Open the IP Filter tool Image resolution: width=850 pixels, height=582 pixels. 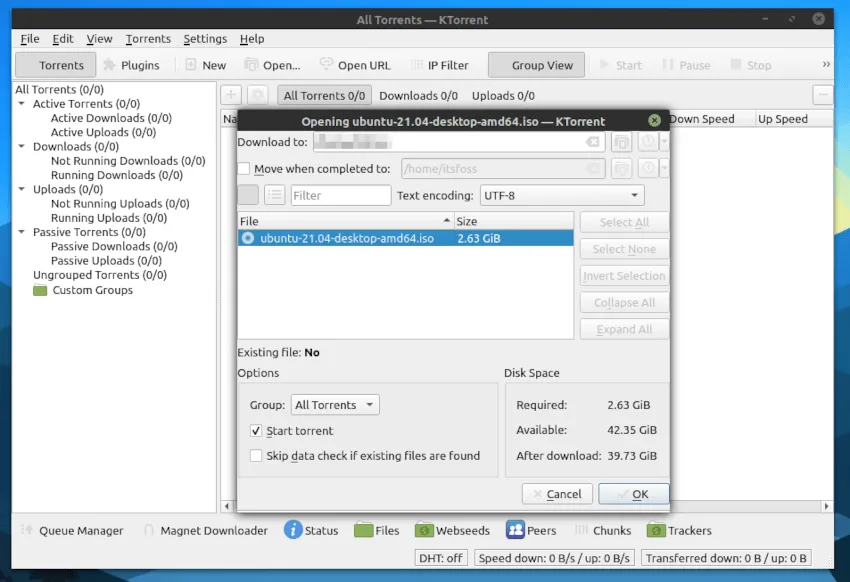point(438,65)
